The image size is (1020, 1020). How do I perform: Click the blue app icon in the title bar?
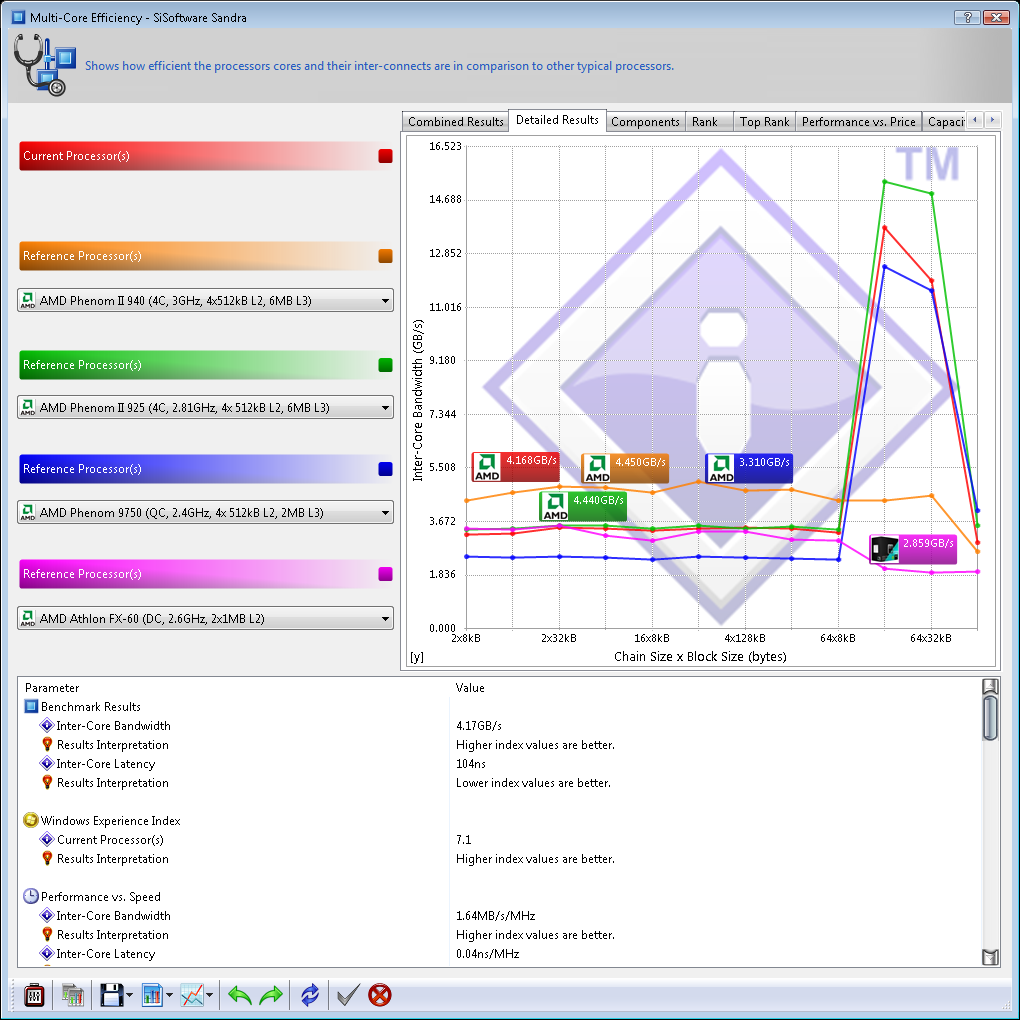click(18, 17)
